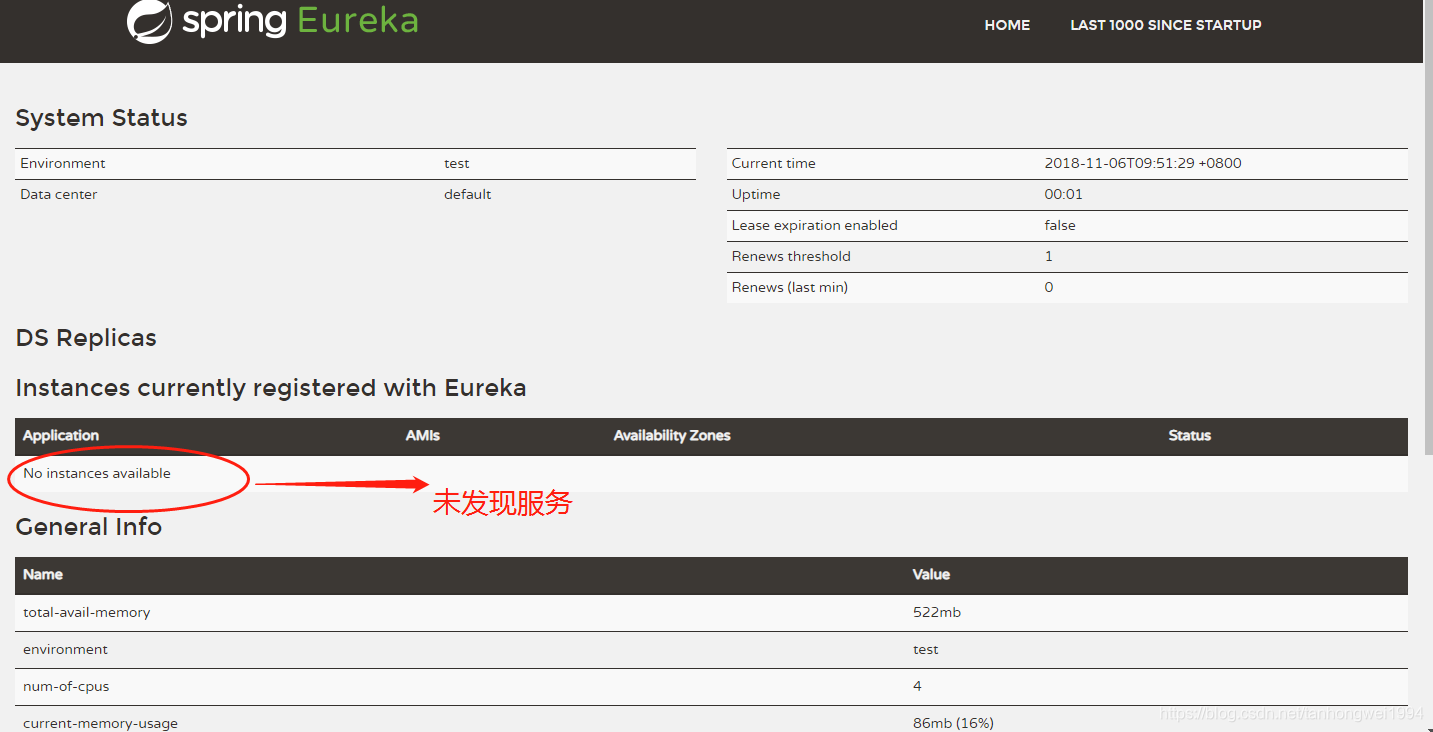Select the num-of-cpus row name
Screen dimensions: 1433x732
(66, 686)
